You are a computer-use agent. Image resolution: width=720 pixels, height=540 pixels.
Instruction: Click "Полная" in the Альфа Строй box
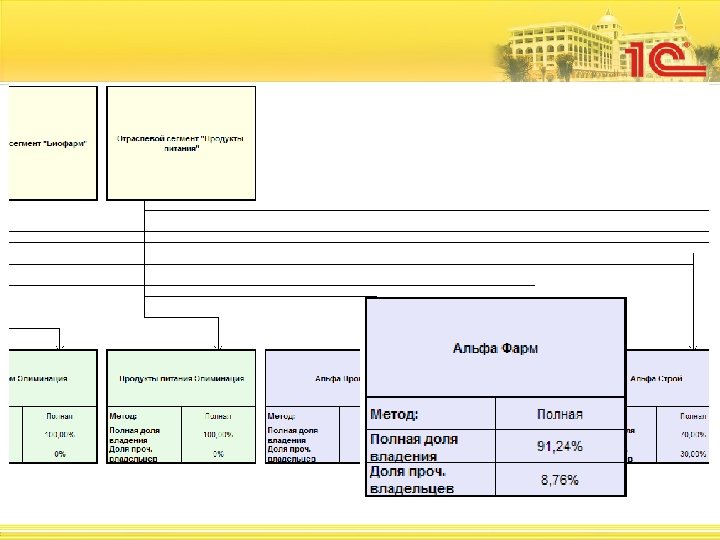click(x=693, y=416)
